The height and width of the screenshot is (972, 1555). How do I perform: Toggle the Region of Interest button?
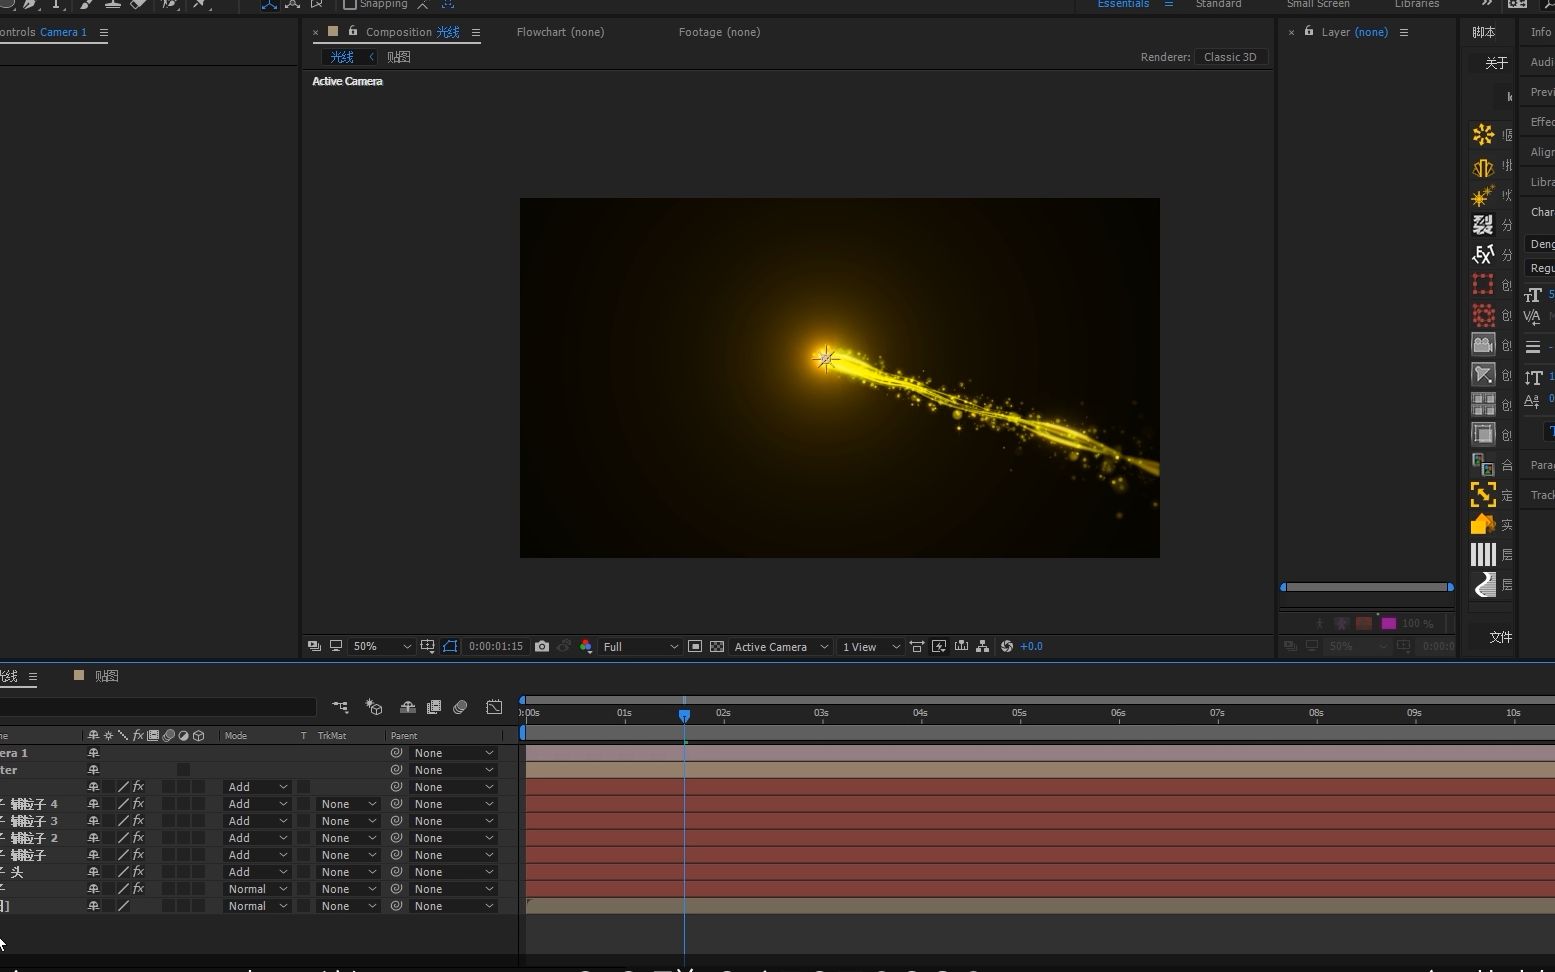coord(695,647)
